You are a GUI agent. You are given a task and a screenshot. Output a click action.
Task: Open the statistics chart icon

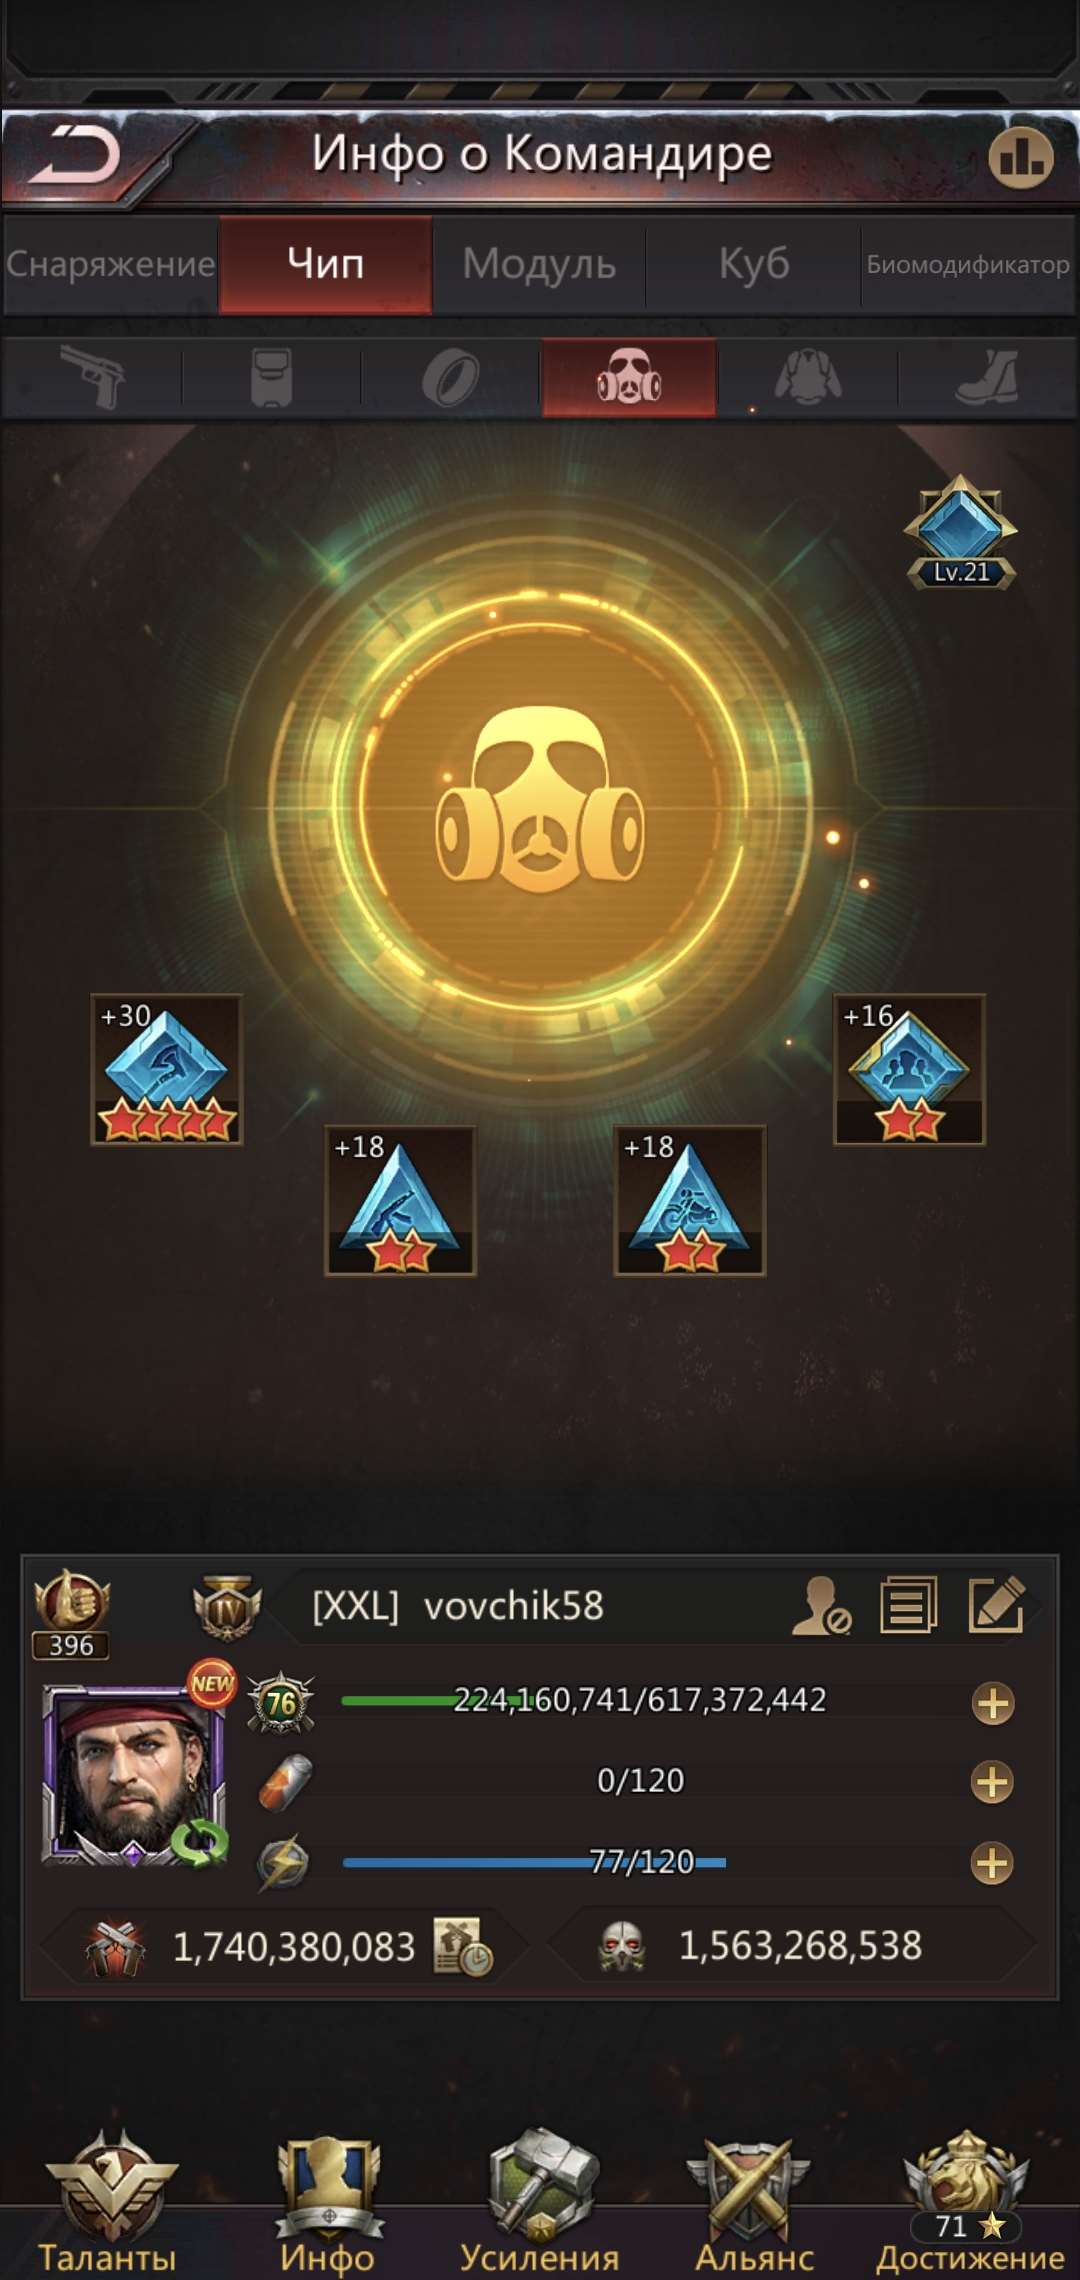coord(1020,158)
